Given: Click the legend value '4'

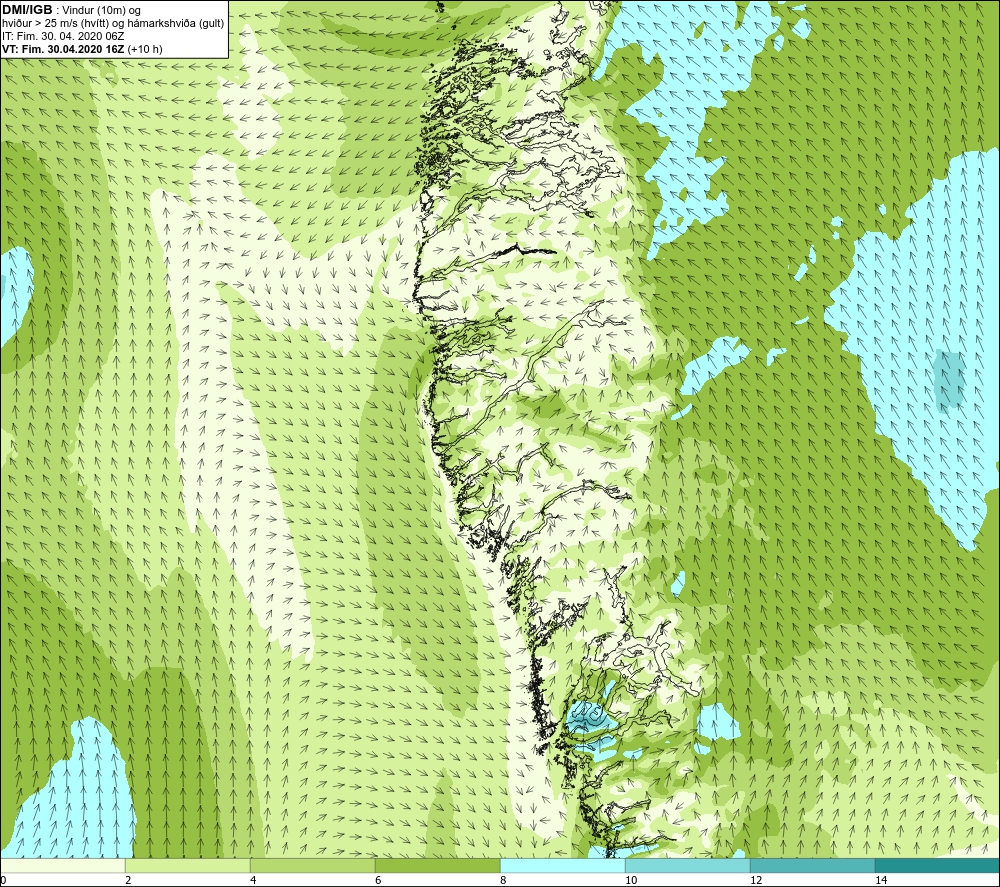Looking at the screenshot, I should (254, 880).
